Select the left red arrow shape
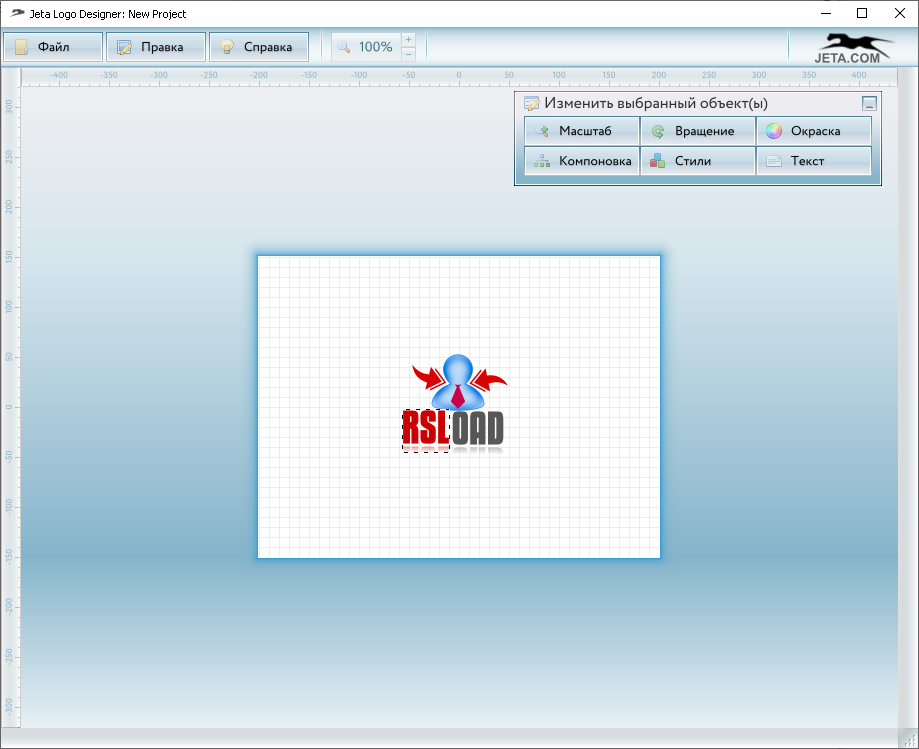Viewport: 919px width, 749px height. click(x=428, y=377)
